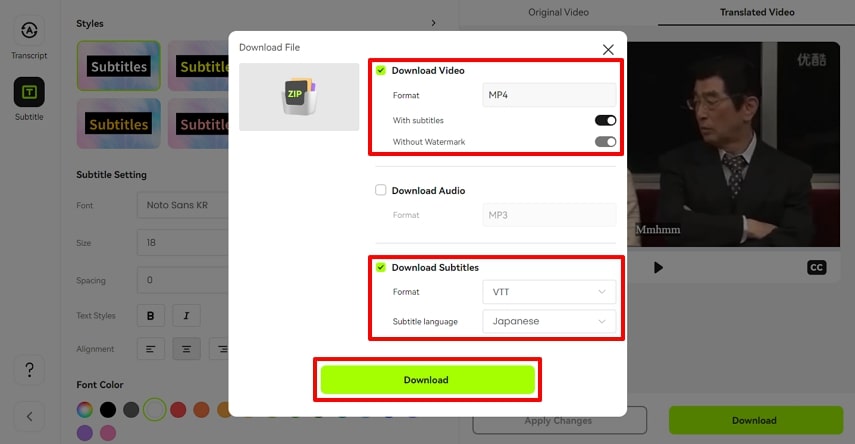This screenshot has width=855, height=444.
Task: Toggle the Without Watermark switch
Action: 605,142
